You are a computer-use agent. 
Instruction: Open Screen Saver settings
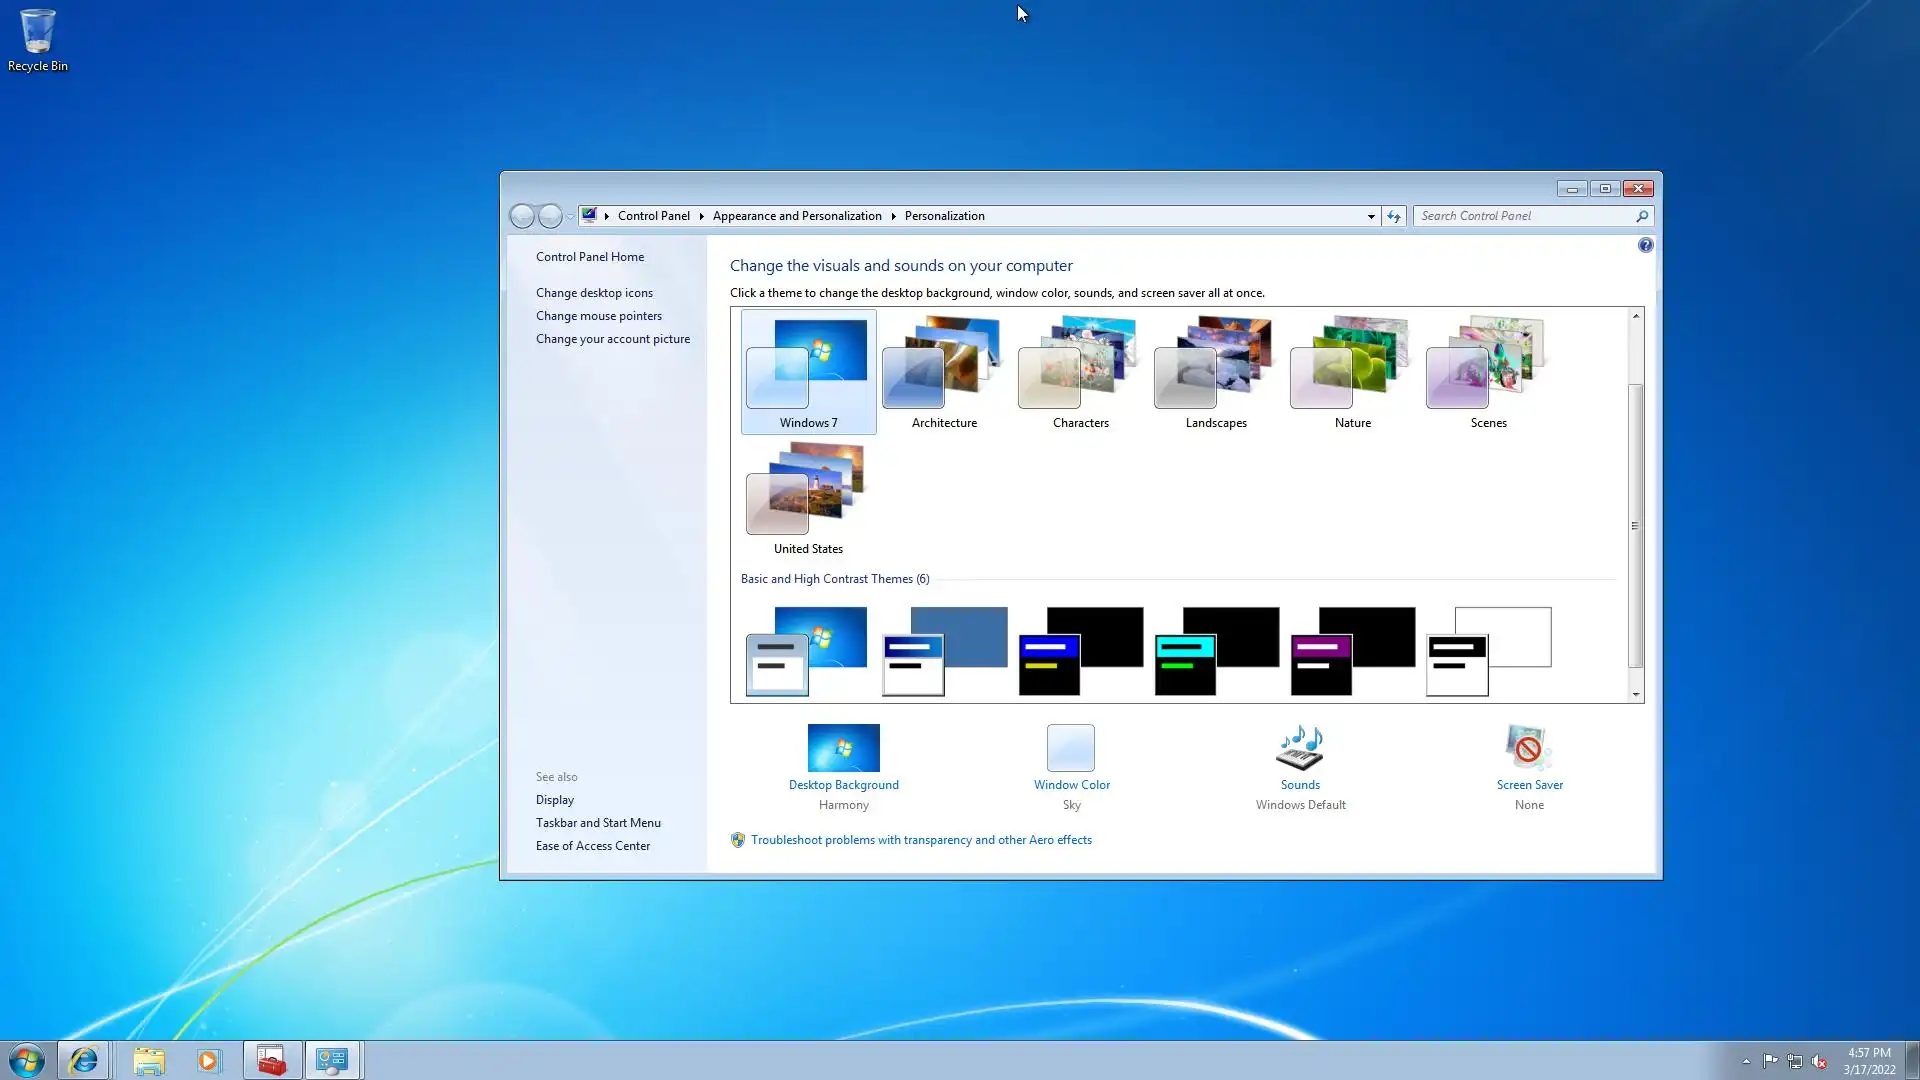click(x=1528, y=748)
